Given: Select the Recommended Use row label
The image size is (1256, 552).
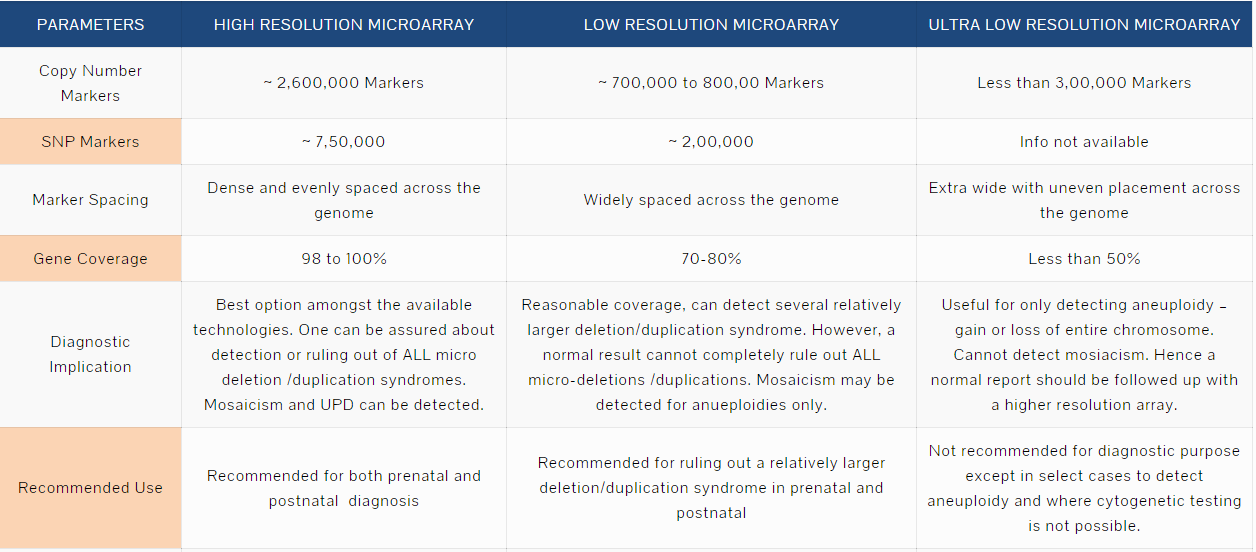Looking at the screenshot, I should 90,488.
